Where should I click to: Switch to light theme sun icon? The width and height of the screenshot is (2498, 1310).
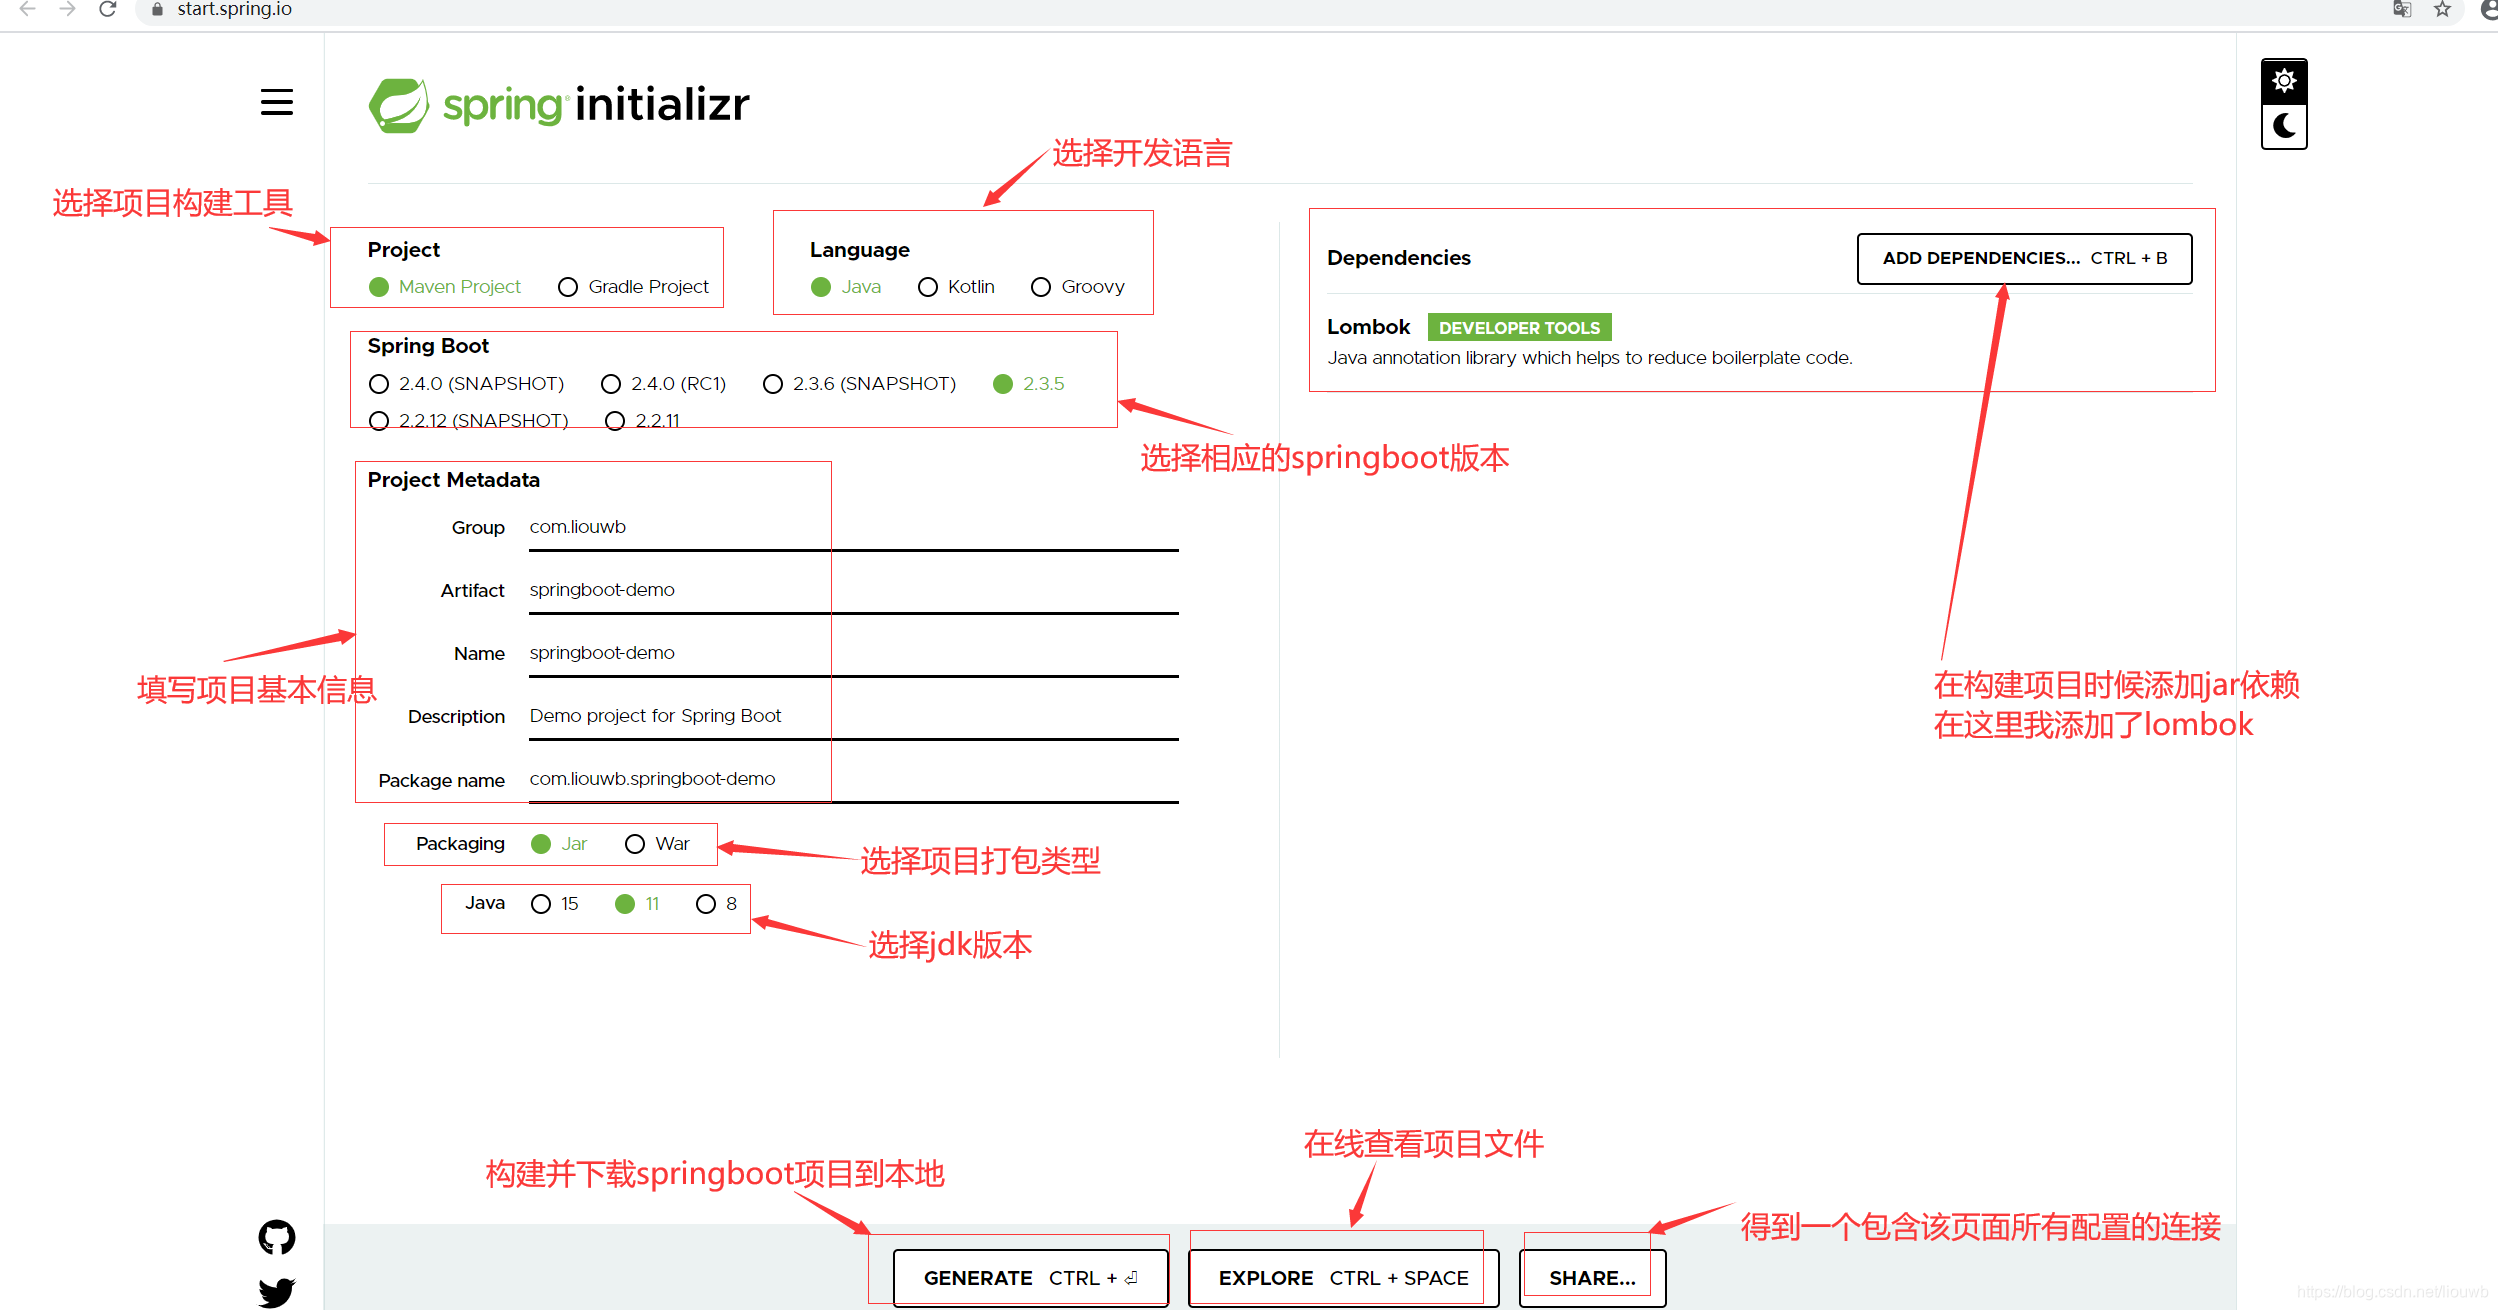tap(2284, 81)
